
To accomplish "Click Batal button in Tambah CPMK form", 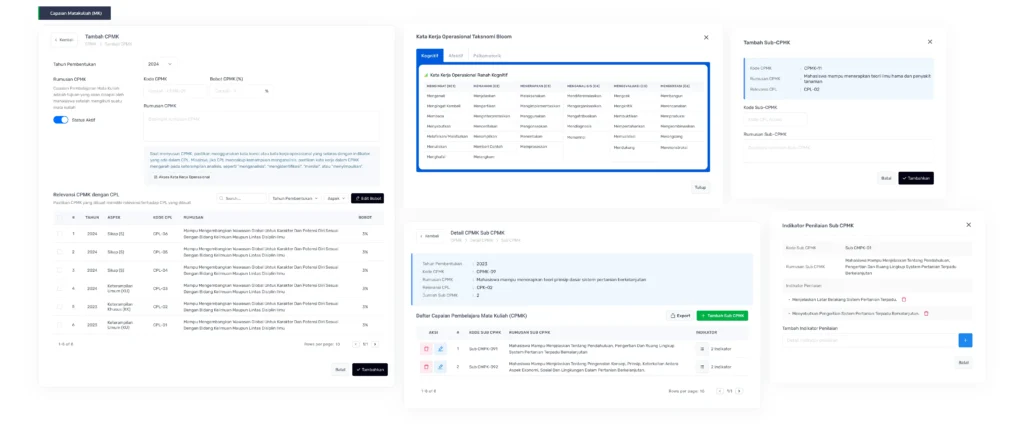I will tap(340, 369).
